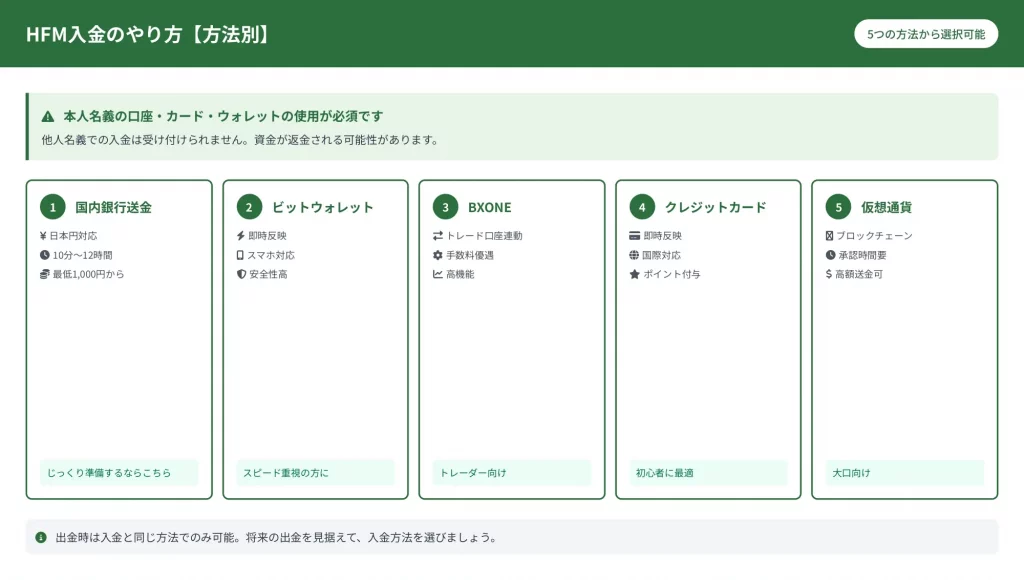Click the shield icon beside 安全性高
Image resolution: width=1024 pixels, height=580 pixels.
click(240, 274)
